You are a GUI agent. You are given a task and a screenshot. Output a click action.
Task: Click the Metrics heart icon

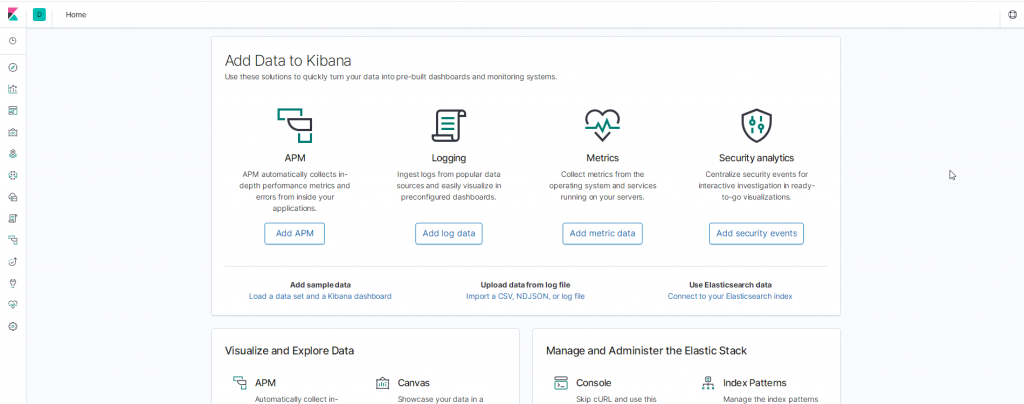coord(602,125)
